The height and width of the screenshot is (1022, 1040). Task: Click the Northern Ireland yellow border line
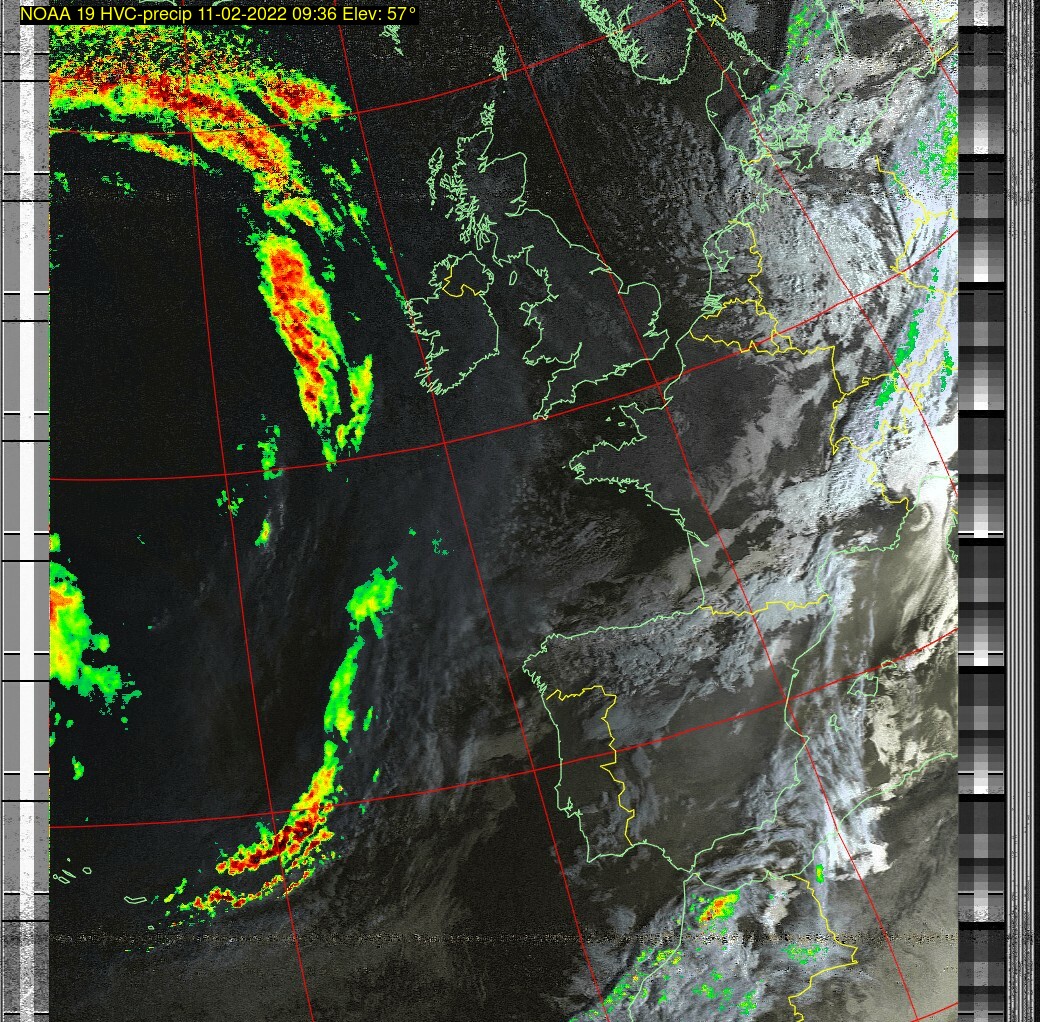click(462, 290)
